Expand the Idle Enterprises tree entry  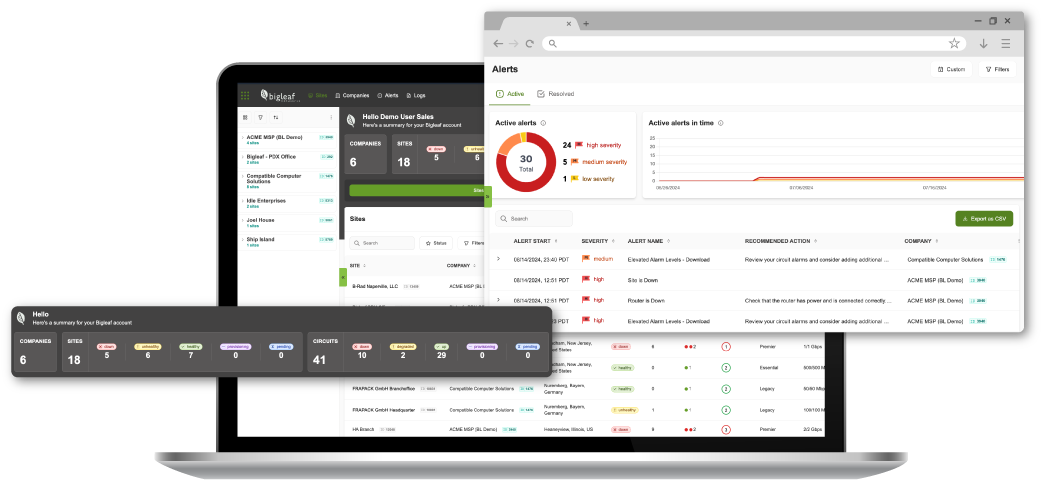pos(242,200)
